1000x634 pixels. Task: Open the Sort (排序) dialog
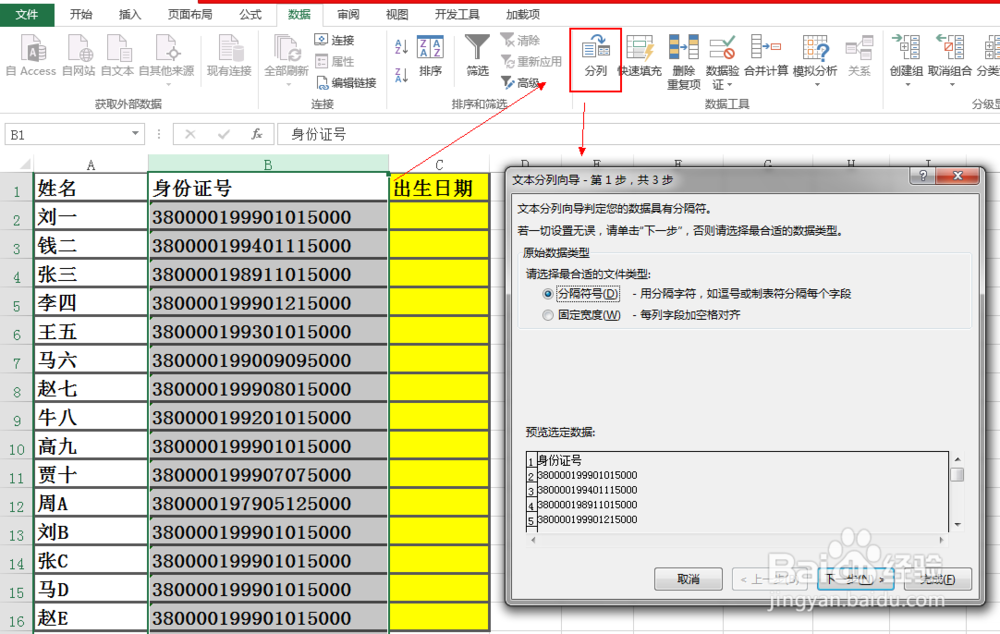point(430,56)
